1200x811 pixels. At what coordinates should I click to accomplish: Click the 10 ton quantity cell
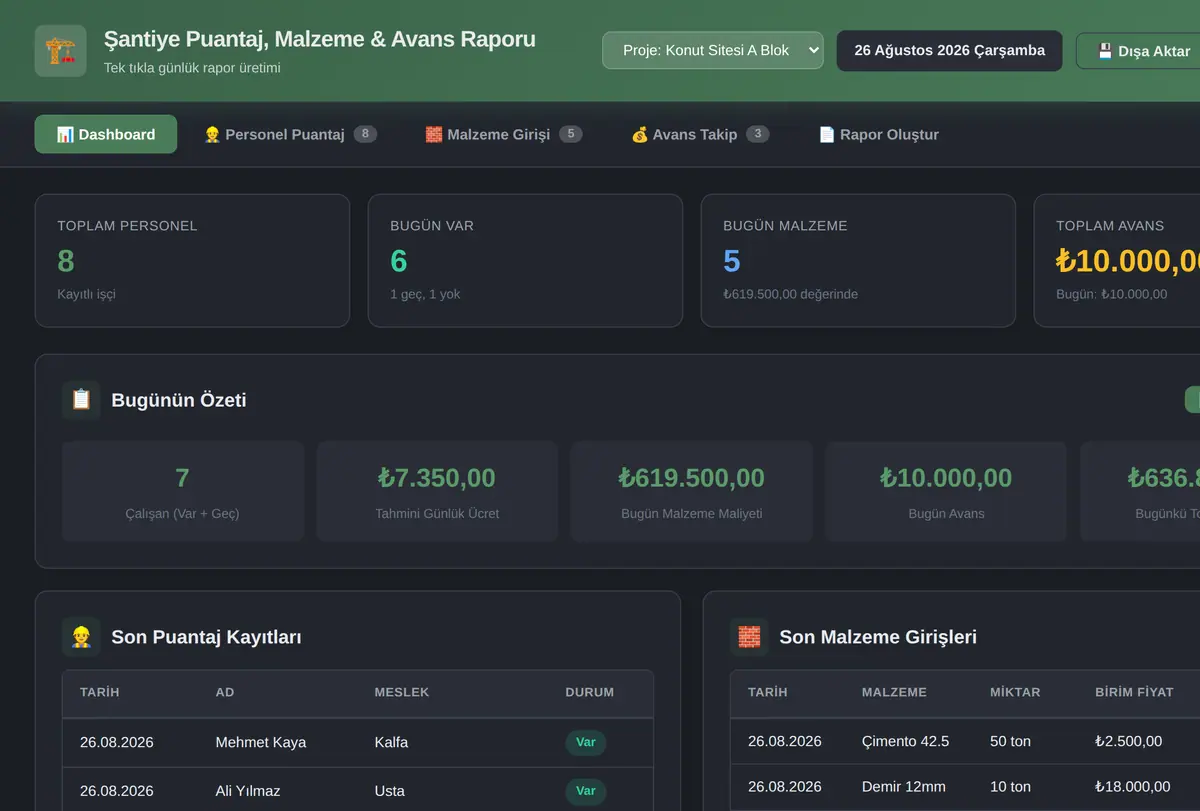[1010, 786]
